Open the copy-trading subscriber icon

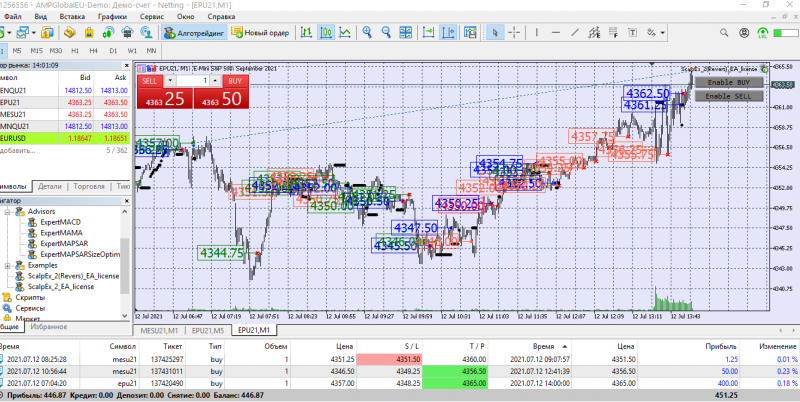pos(146,33)
